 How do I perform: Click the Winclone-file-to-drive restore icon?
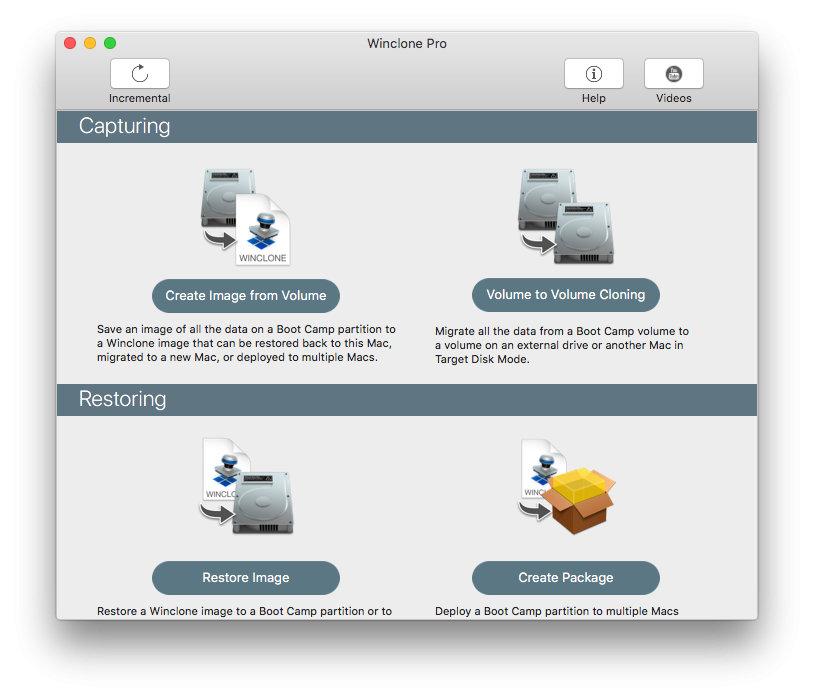[x=247, y=487]
